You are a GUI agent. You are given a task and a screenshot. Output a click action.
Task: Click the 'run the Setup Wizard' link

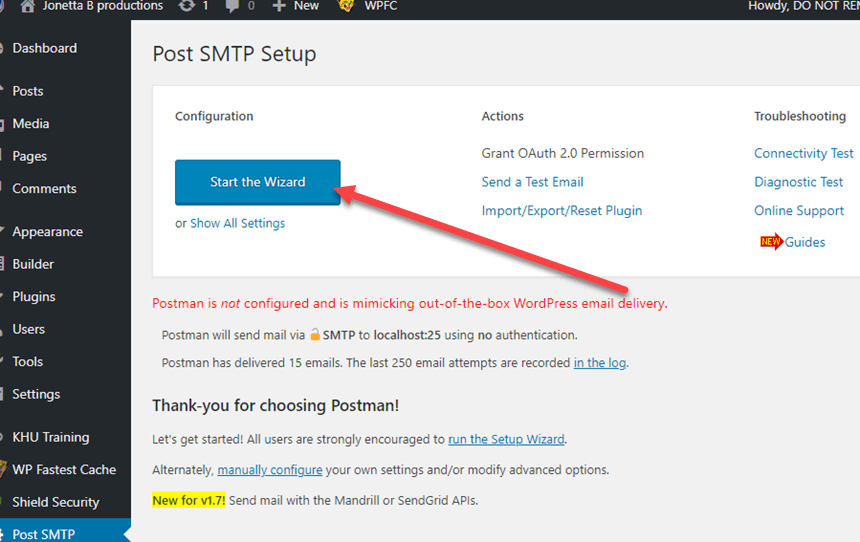(x=506, y=439)
